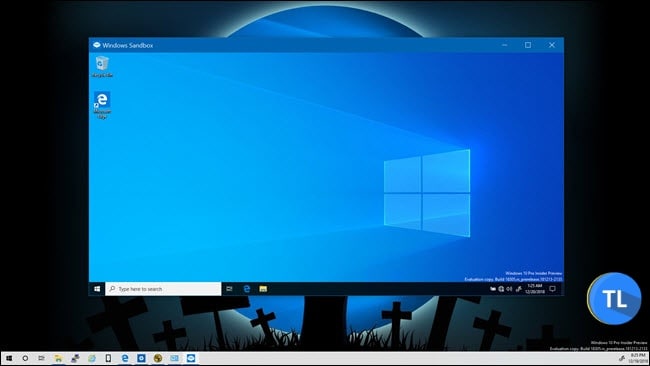Click the Sandbox tray globe network icon

click(x=501, y=289)
